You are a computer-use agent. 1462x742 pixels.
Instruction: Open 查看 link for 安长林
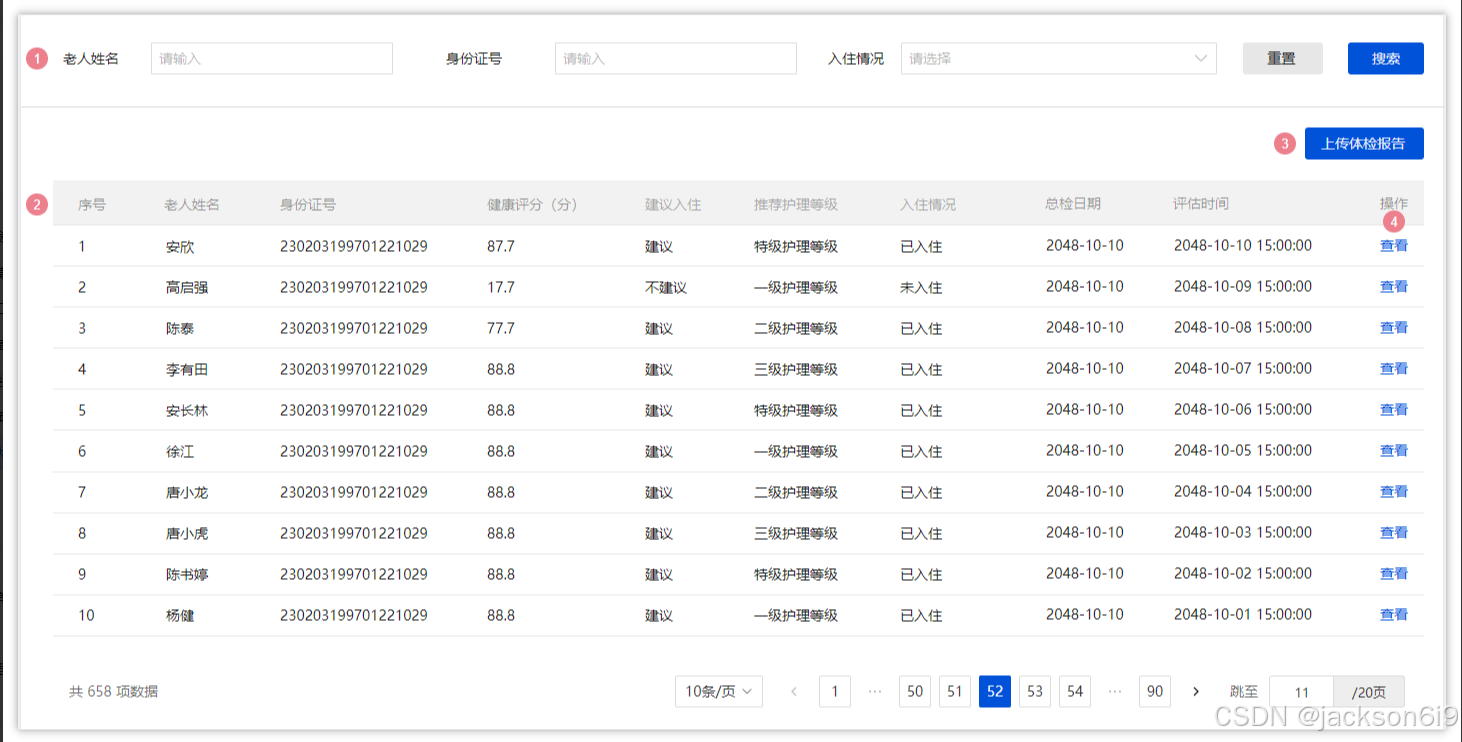[x=1394, y=409]
